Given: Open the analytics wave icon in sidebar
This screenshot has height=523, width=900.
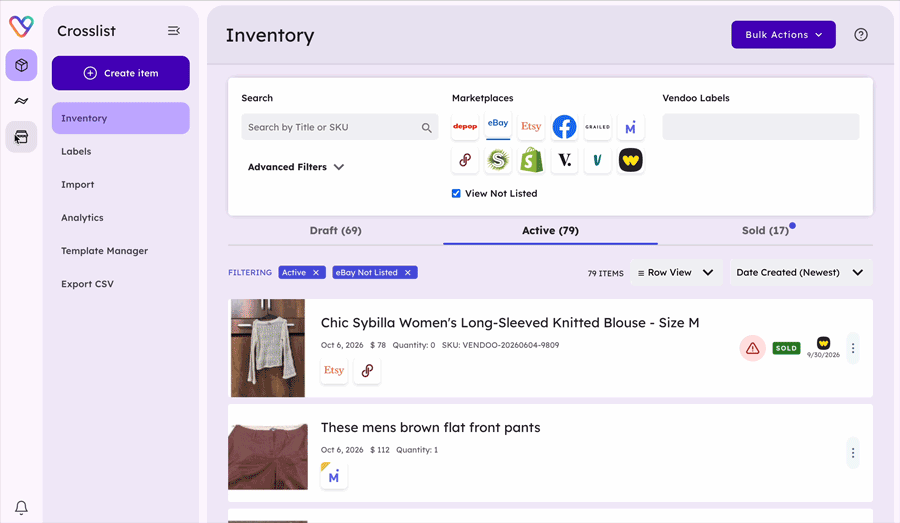Looking at the screenshot, I should tap(21, 101).
